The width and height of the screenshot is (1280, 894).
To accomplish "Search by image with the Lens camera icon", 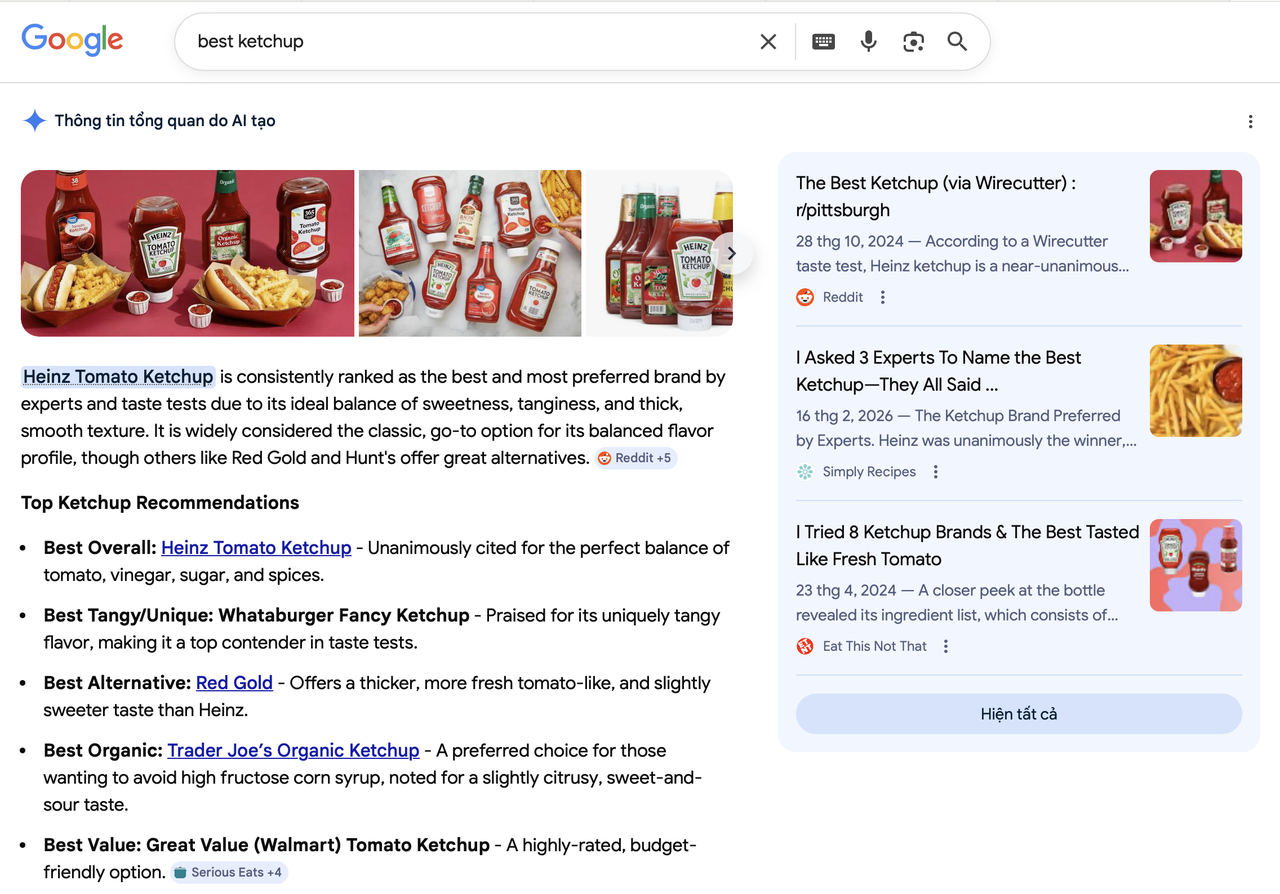I will point(913,41).
